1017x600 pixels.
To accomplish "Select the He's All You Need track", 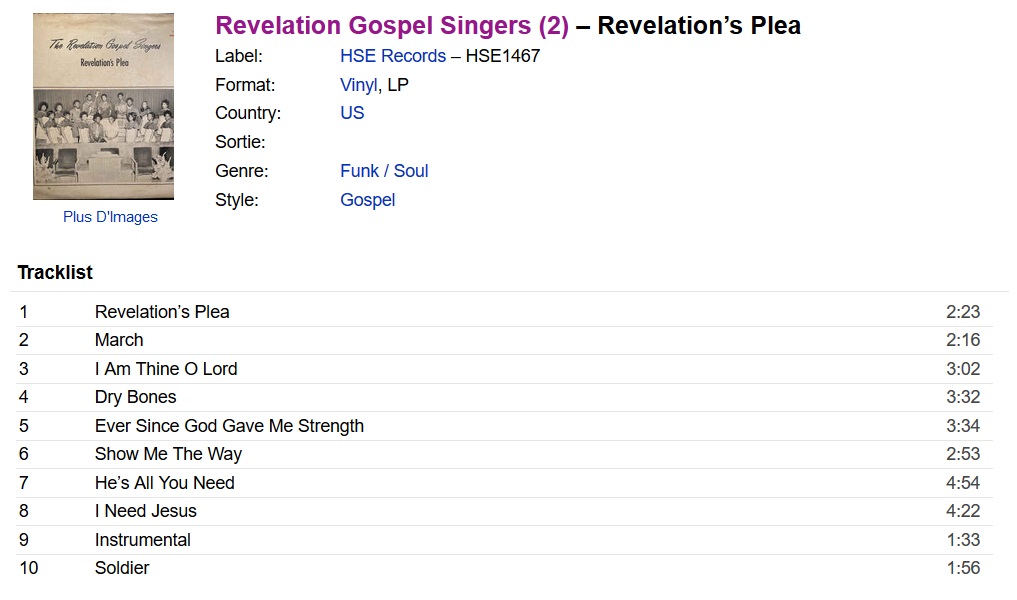I will 504,483.
